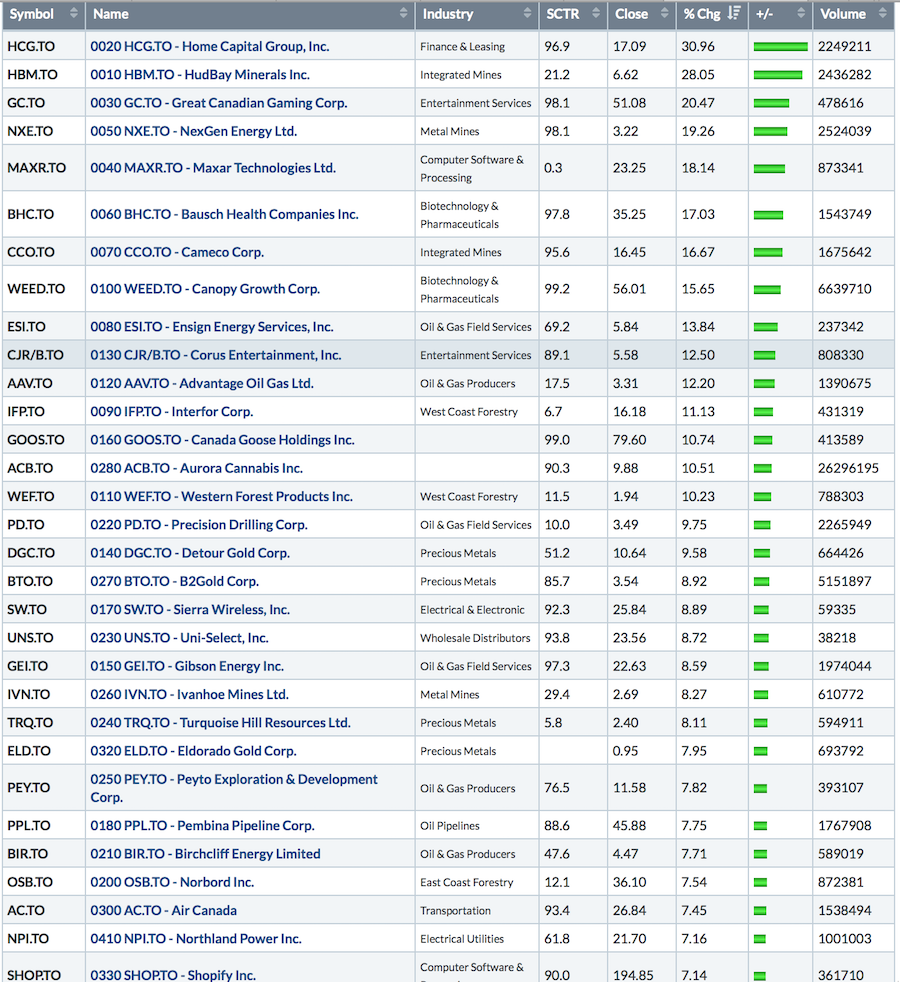Open Canopy Growth Corp. link
Viewport: 900px width, 982px height.
tap(205, 289)
